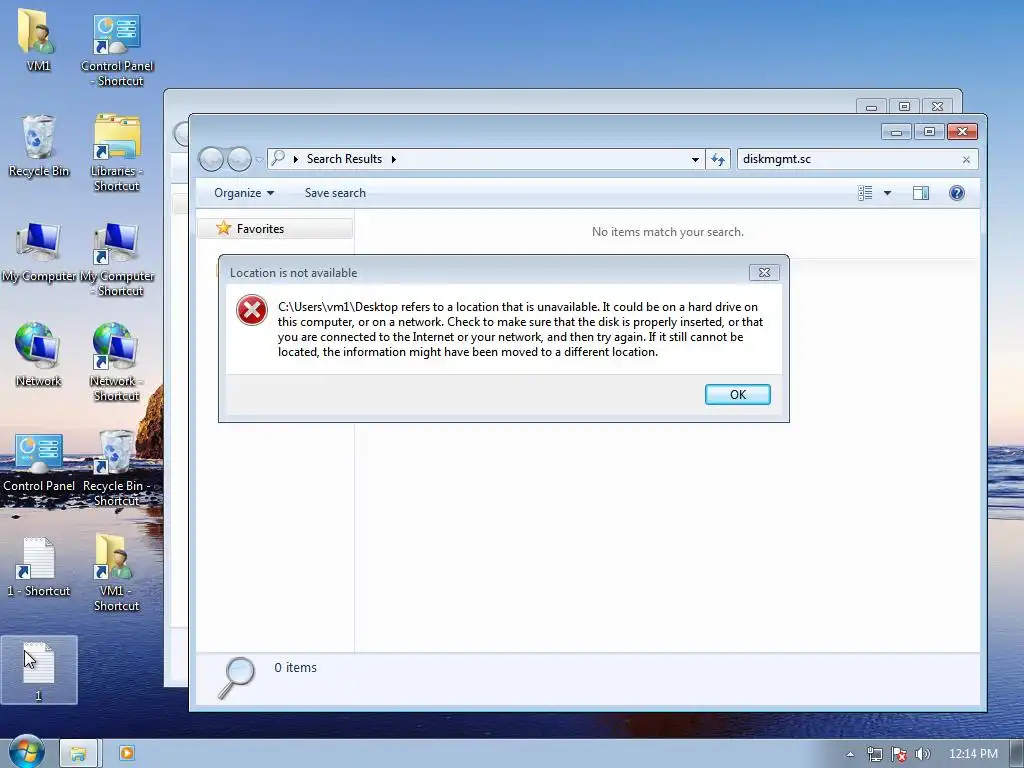
Task: Click into the diskmgmt.sc search box
Action: [849, 159]
